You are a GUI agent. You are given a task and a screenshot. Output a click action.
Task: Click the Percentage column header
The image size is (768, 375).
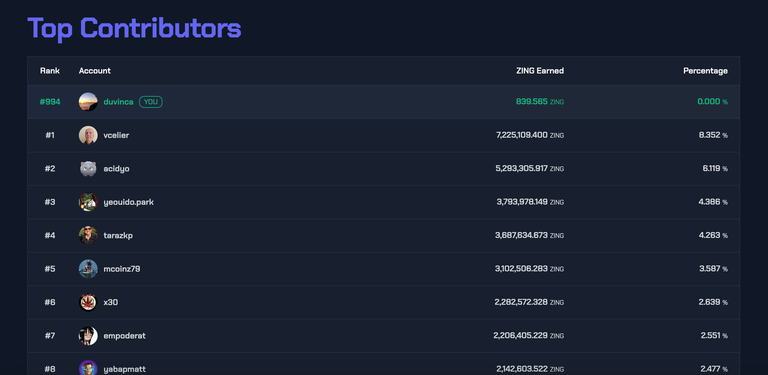[705, 70]
